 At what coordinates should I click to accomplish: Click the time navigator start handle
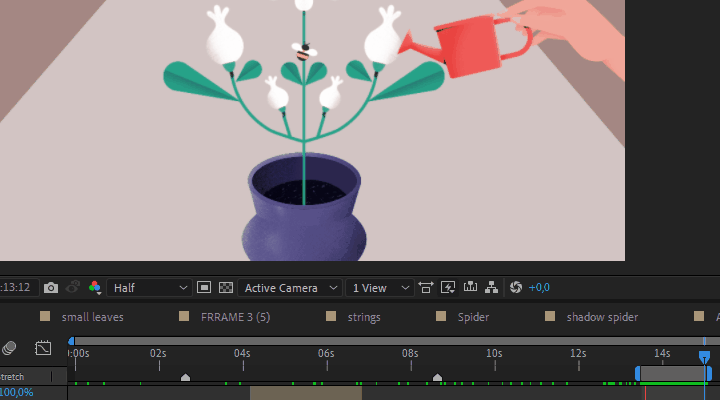pyautogui.click(x=71, y=341)
